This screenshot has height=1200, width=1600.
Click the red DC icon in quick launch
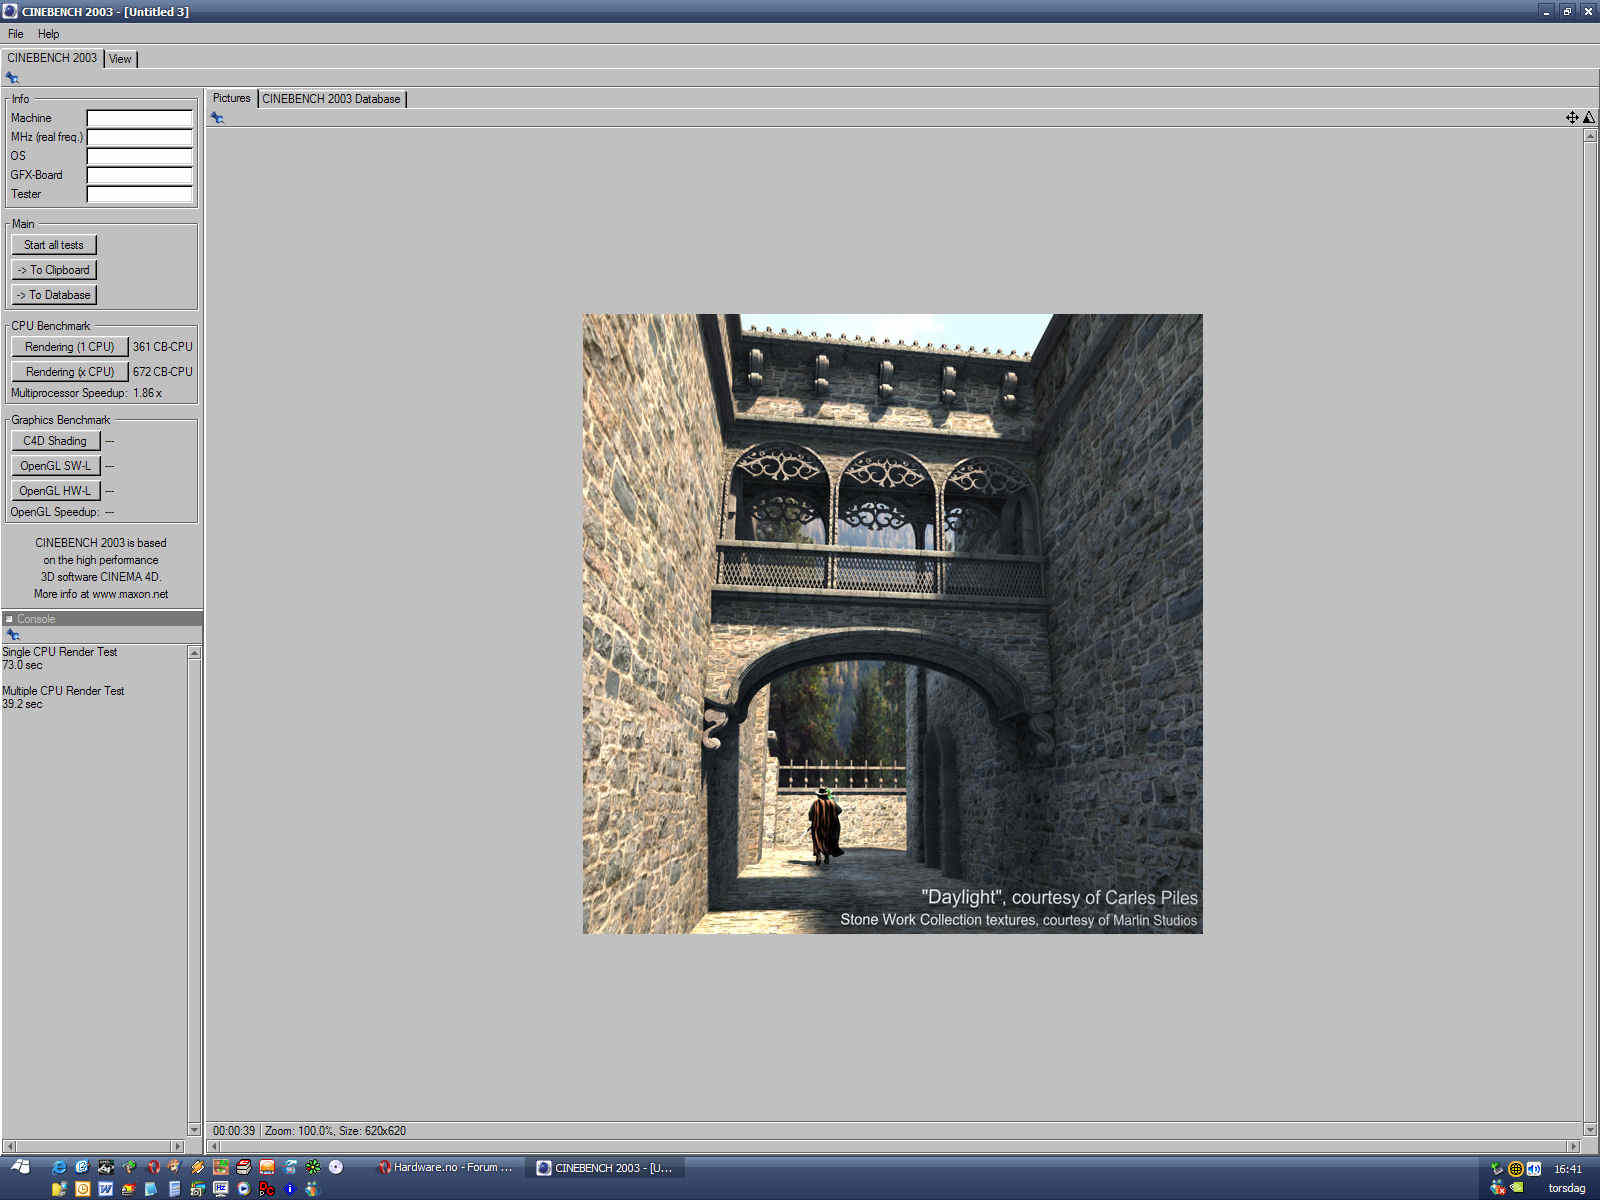click(x=266, y=1189)
